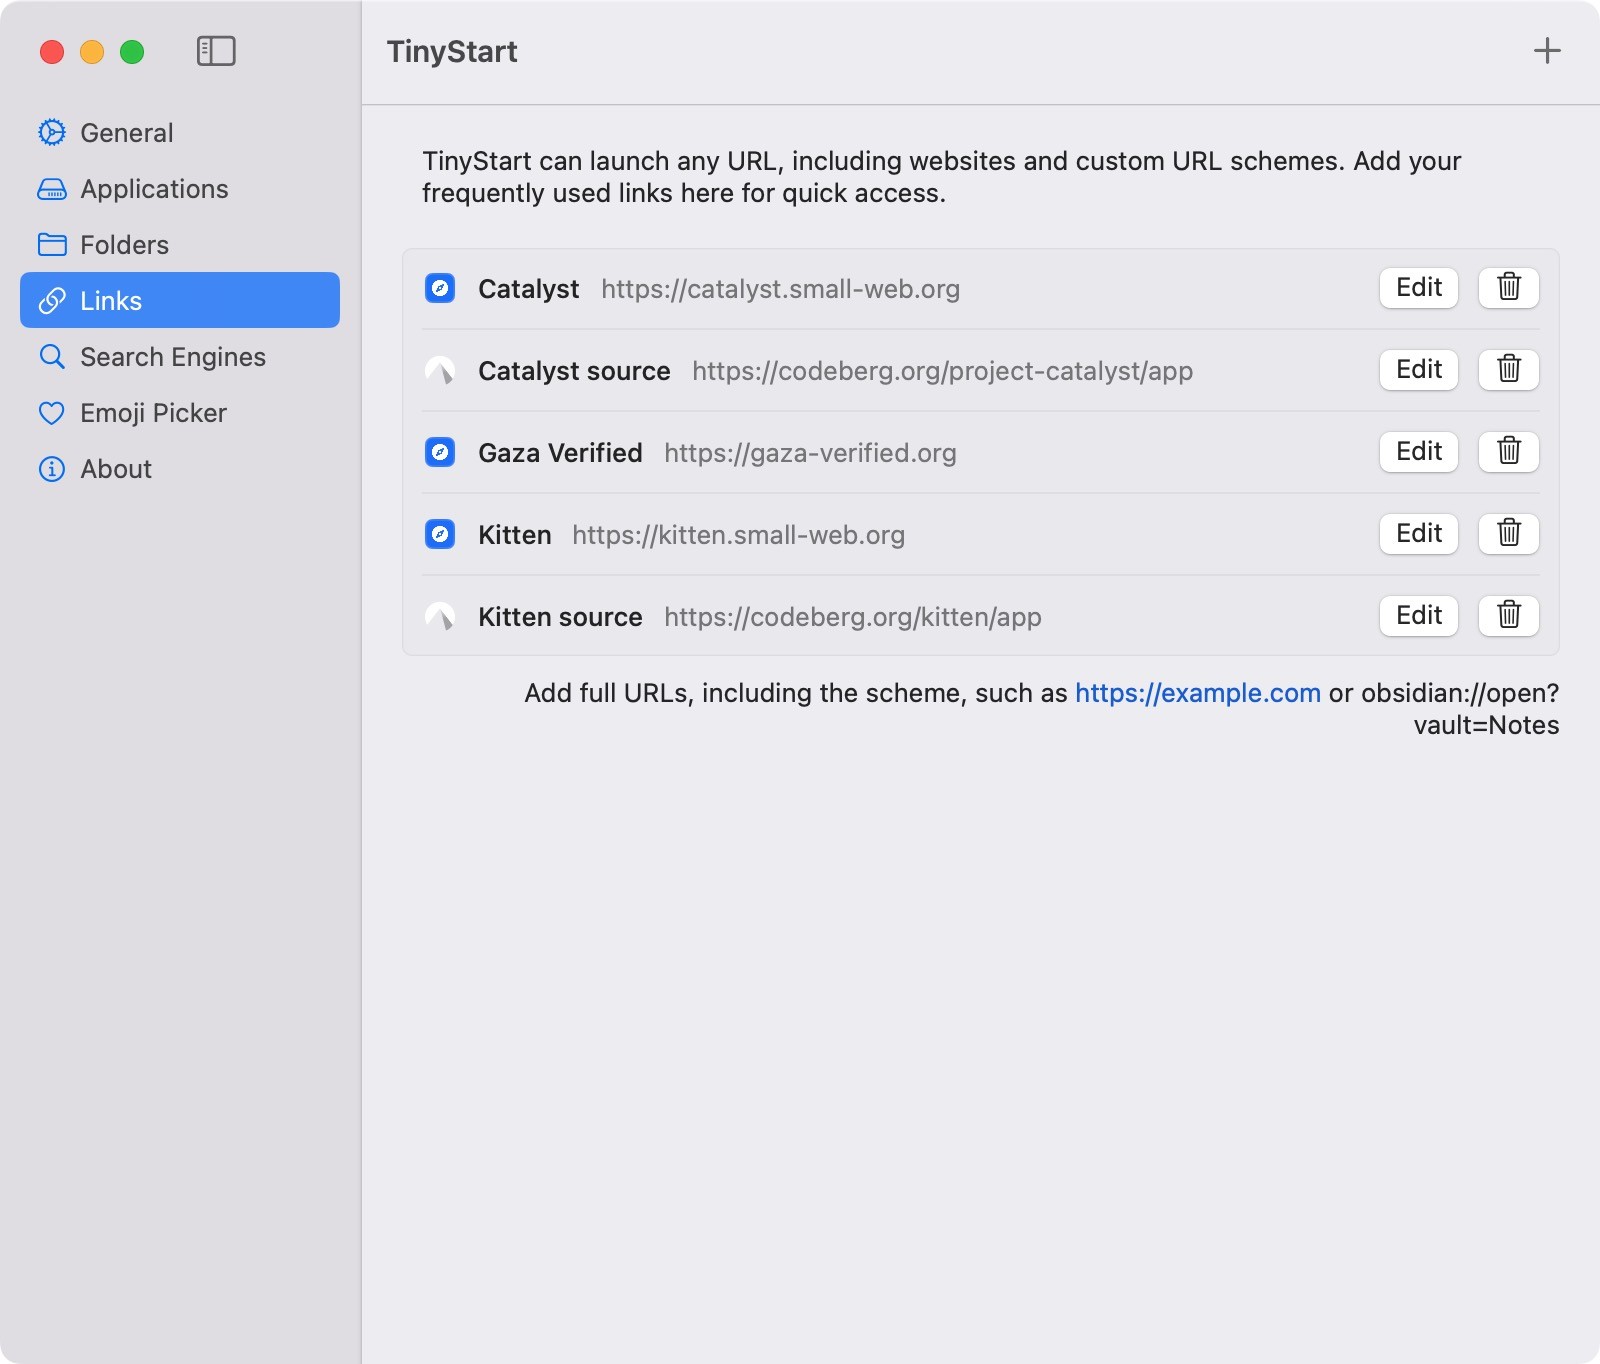The height and width of the screenshot is (1364, 1600).
Task: Click the Codeberg icon beside Kitten source
Action: 440,617
